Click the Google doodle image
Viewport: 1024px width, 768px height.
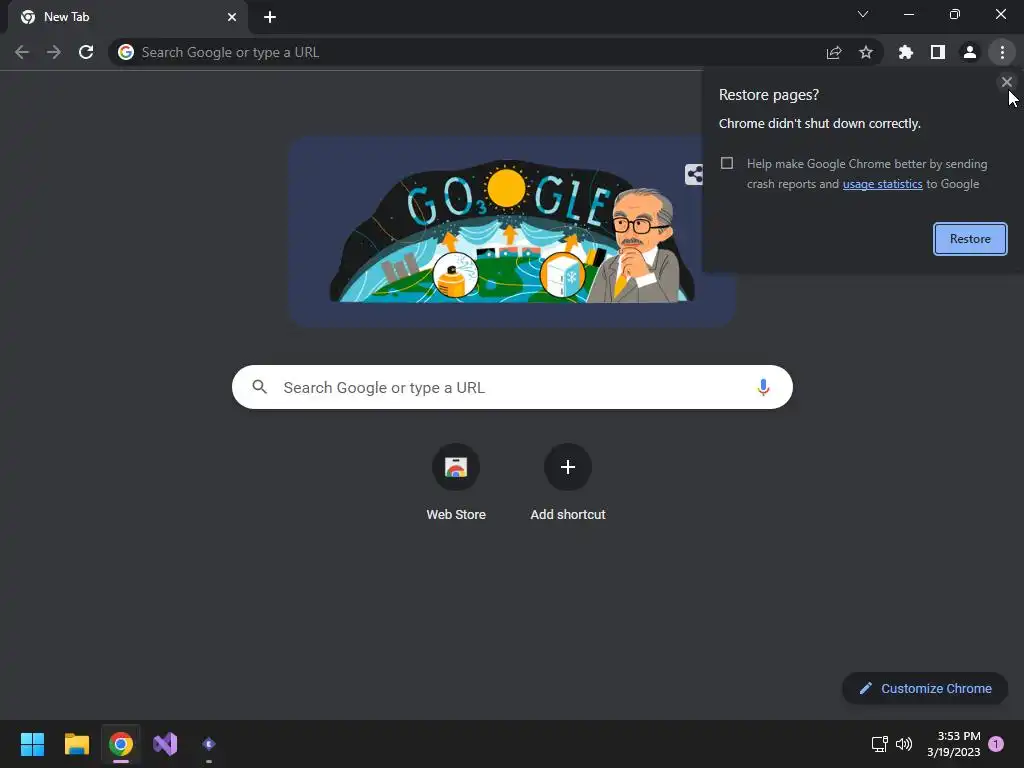click(x=512, y=231)
